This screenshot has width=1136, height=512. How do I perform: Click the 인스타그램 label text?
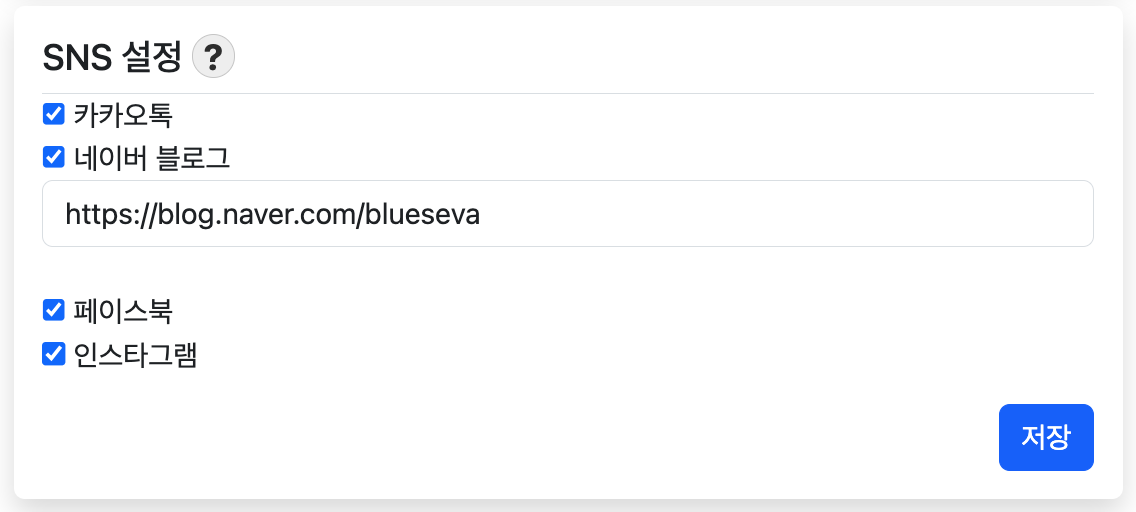135,355
